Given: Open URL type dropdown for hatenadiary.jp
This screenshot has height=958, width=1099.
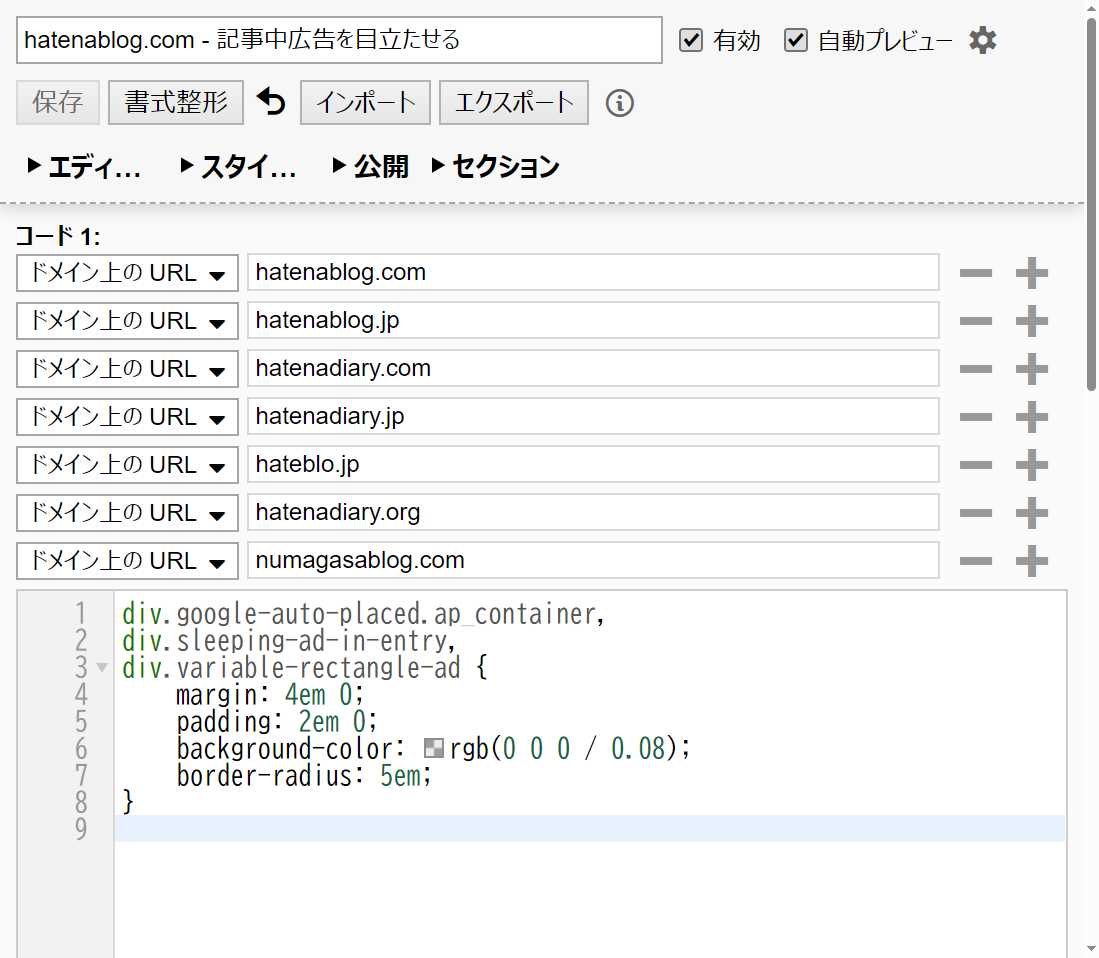Looking at the screenshot, I should click(128, 417).
